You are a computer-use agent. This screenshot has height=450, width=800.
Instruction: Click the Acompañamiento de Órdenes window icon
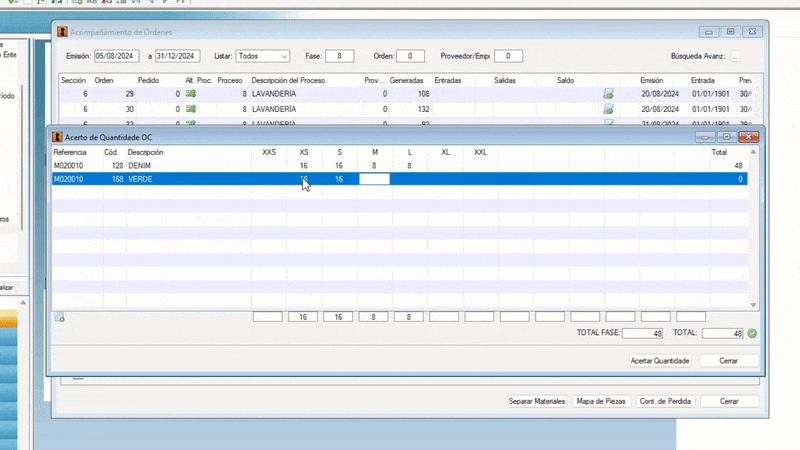coord(62,32)
